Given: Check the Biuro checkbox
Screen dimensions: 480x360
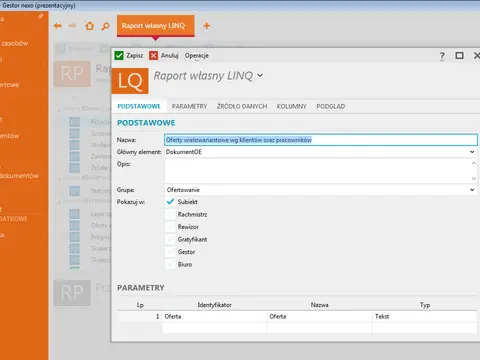Looking at the screenshot, I should (170, 264).
